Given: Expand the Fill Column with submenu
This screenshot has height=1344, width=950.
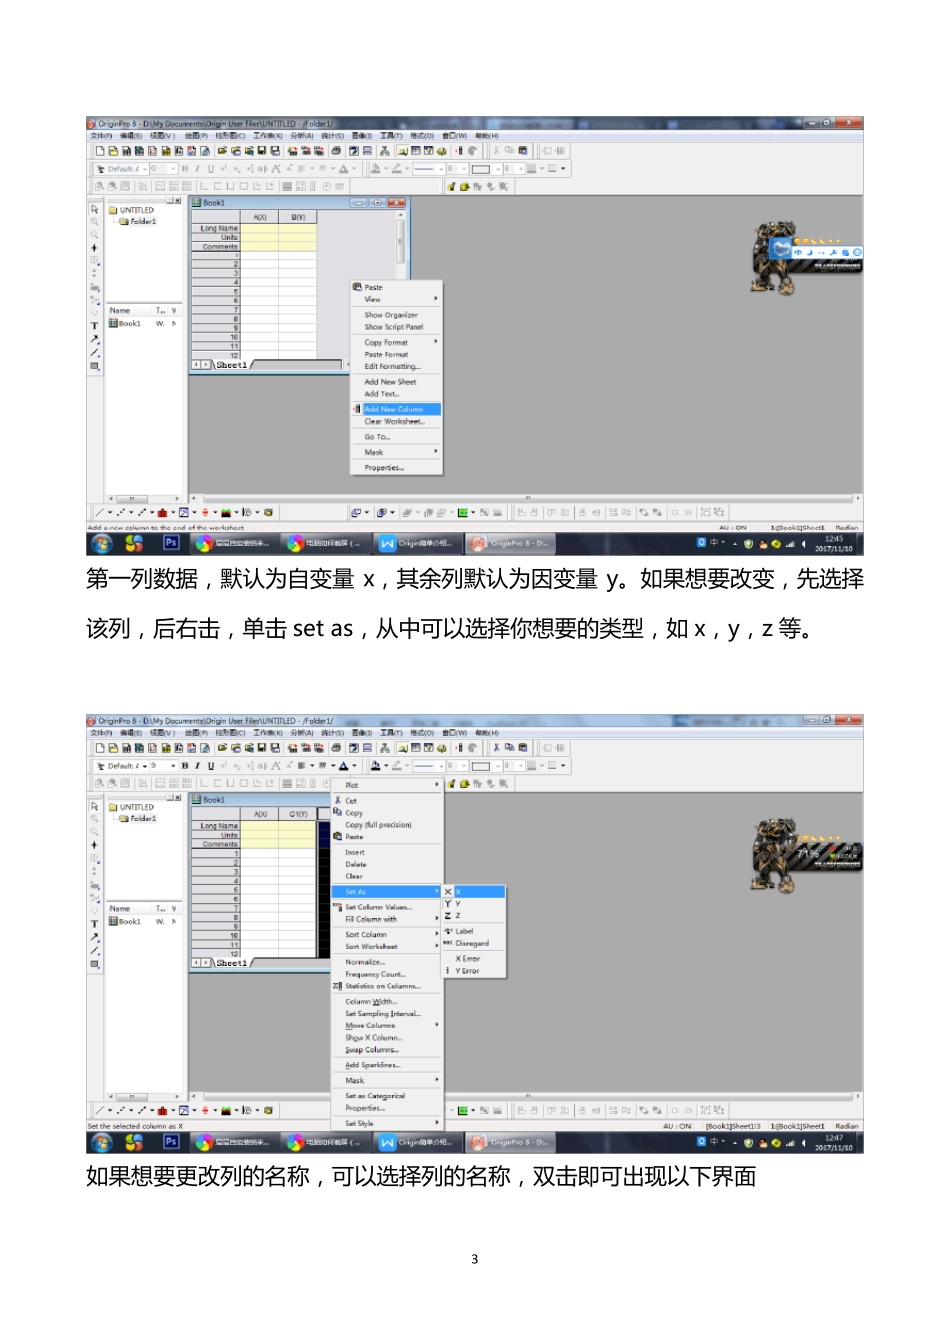Looking at the screenshot, I should (x=386, y=919).
